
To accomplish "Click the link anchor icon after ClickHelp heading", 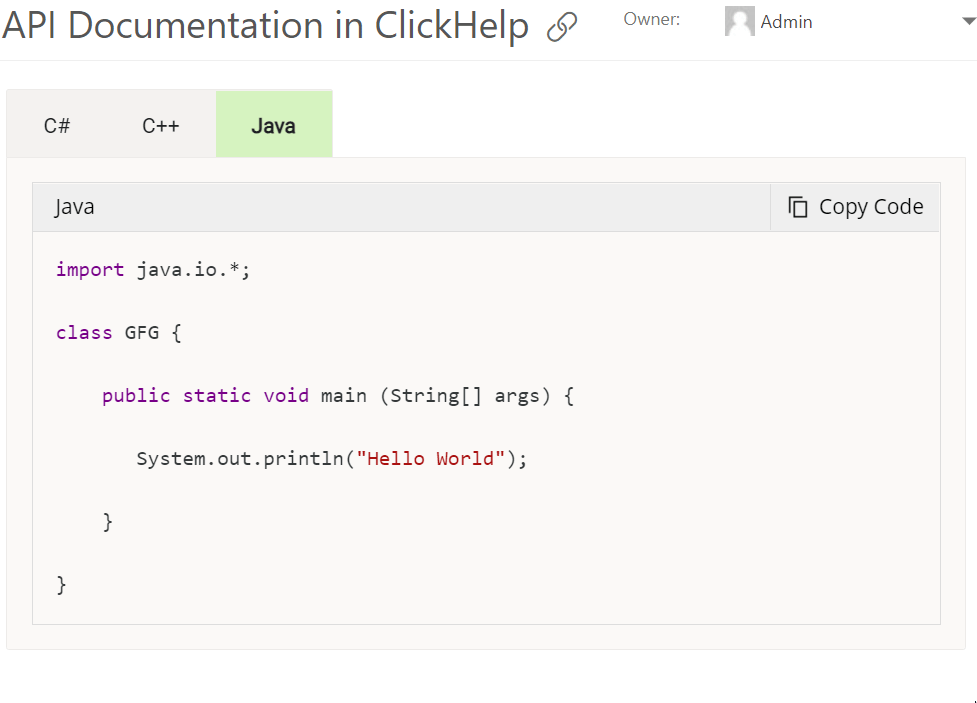I will (x=561, y=28).
